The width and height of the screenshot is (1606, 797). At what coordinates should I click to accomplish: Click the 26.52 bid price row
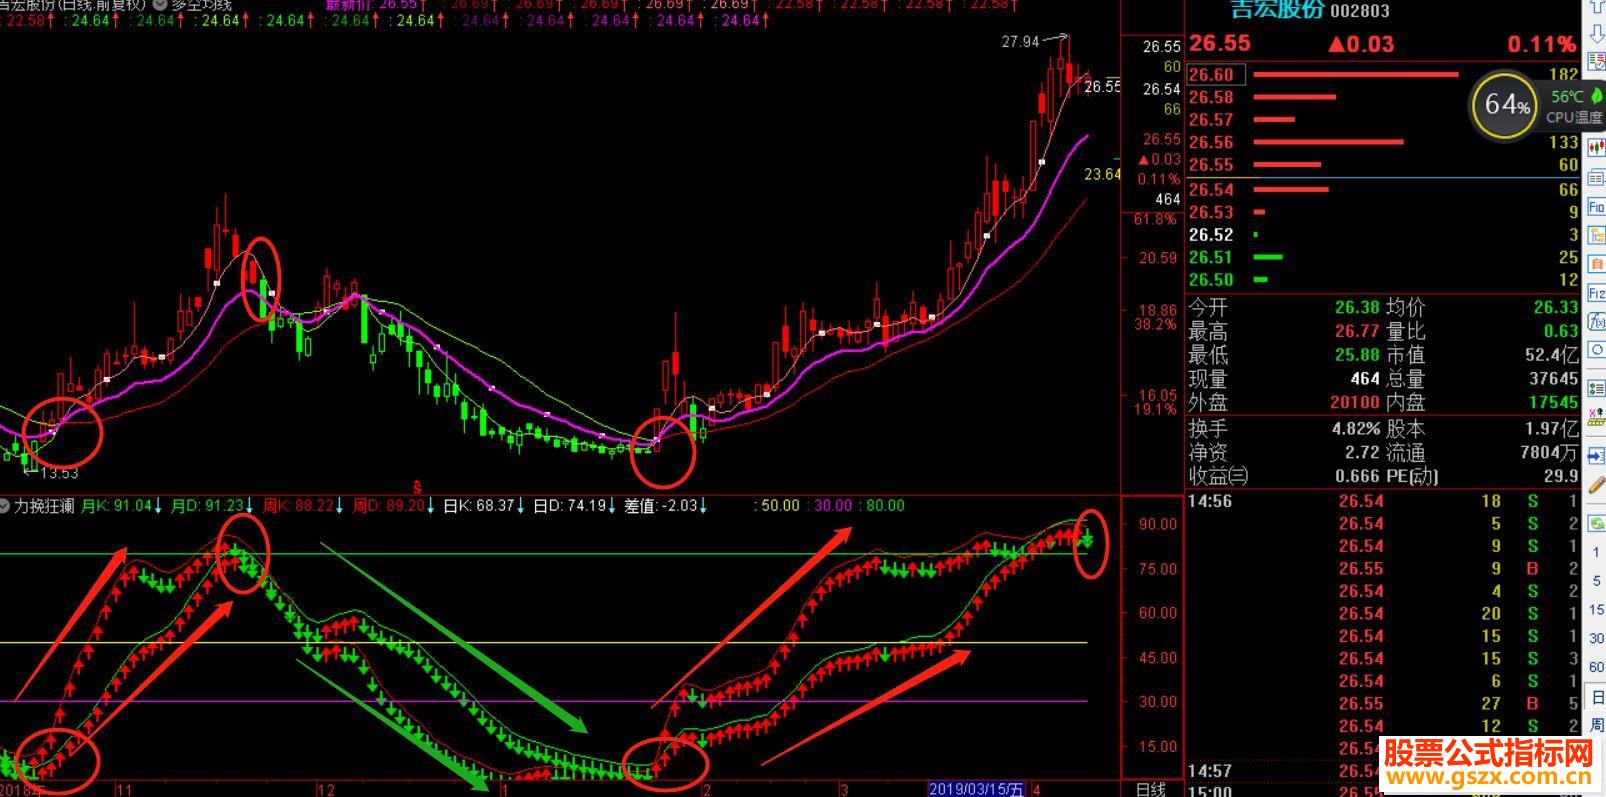[1383, 234]
